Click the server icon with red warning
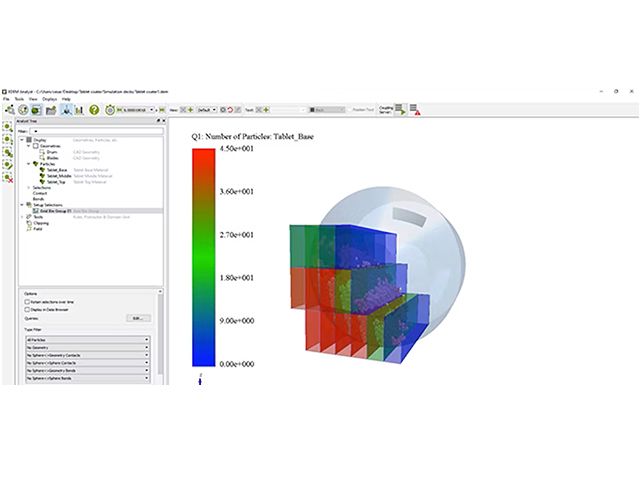This screenshot has width=640, height=480. tap(415, 109)
